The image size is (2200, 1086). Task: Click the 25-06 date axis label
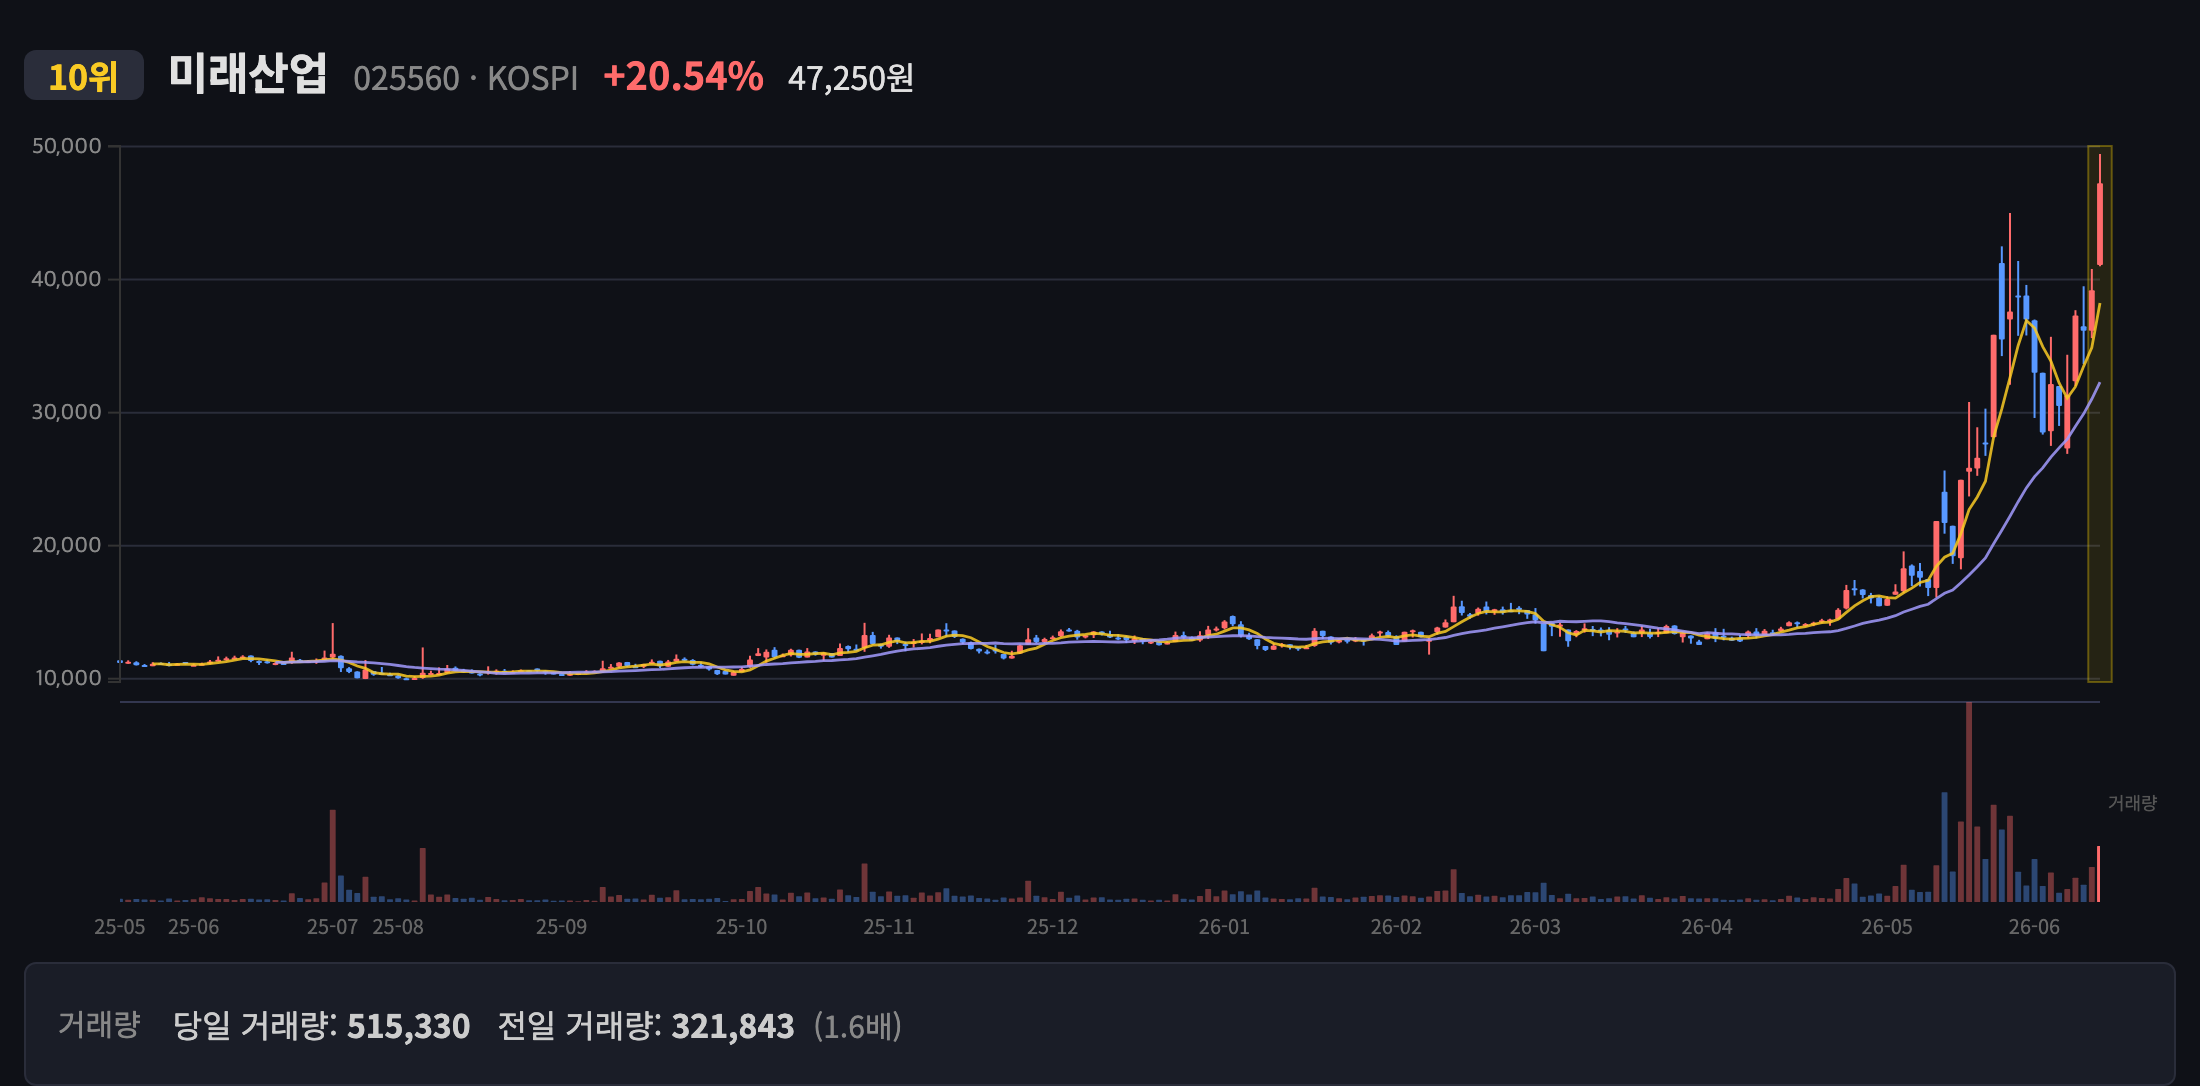[194, 927]
